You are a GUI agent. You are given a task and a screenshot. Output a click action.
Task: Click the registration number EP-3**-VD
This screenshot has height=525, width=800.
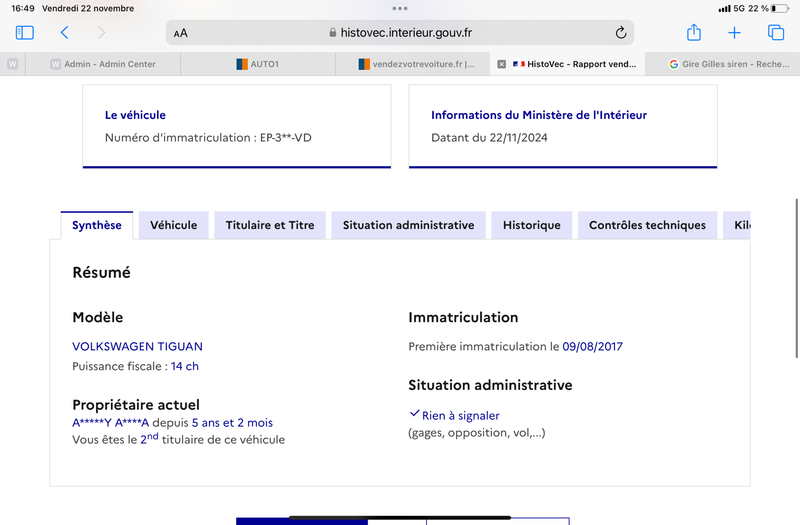click(286, 138)
